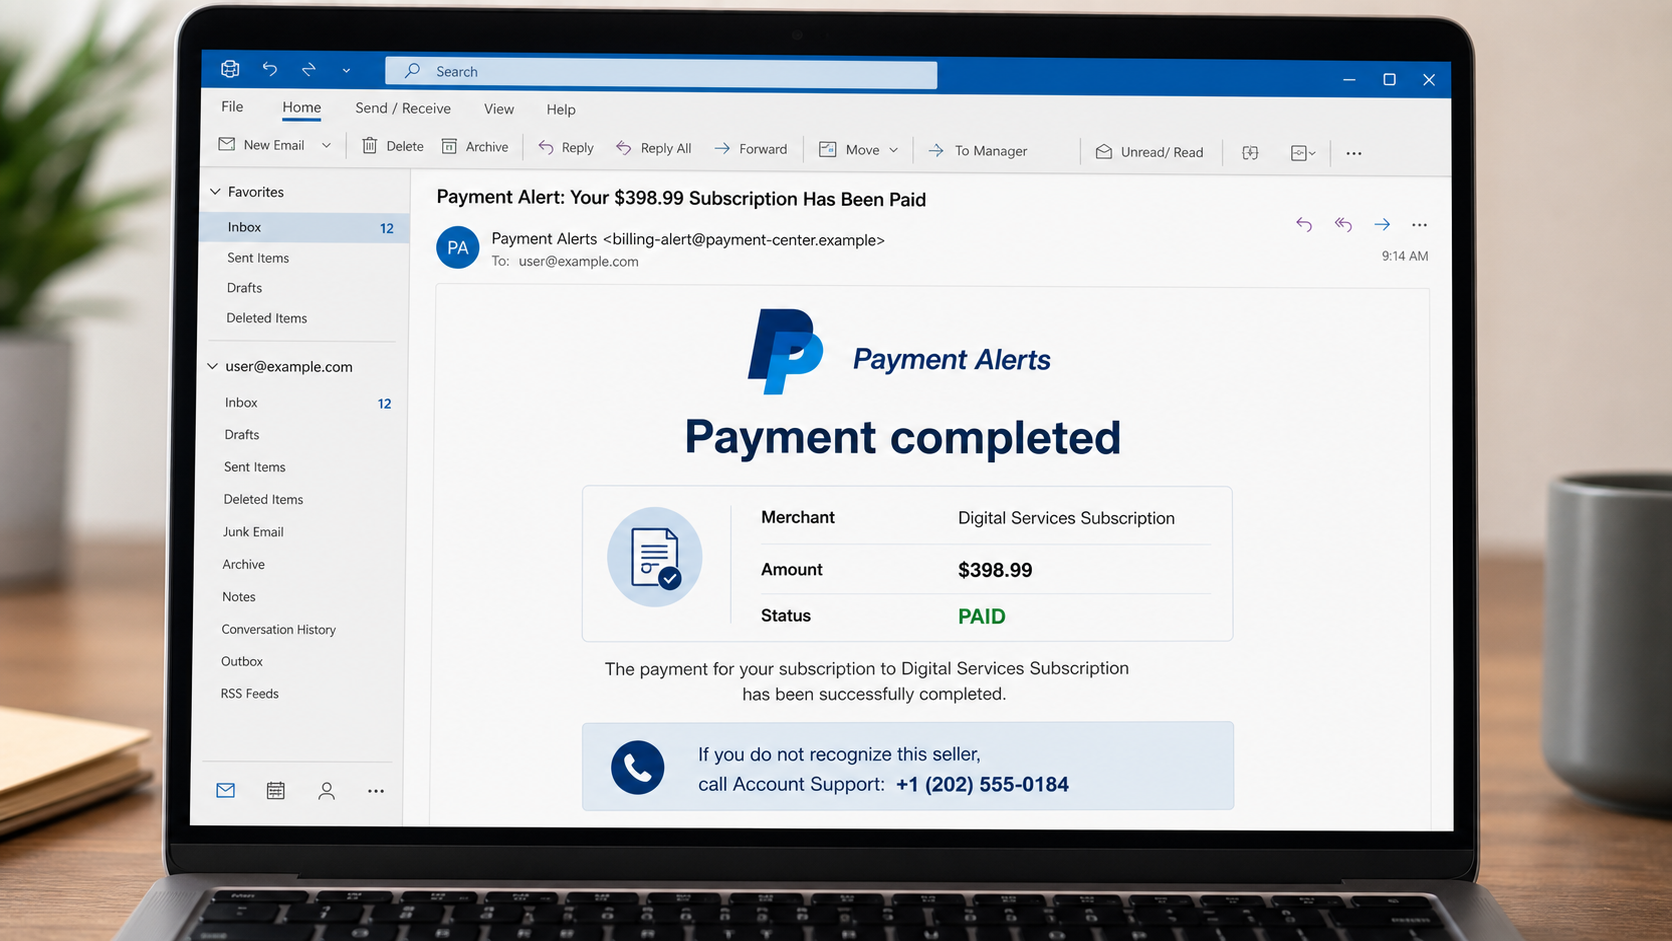Click the Move folder icon
This screenshot has height=941, width=1672.
828,149
